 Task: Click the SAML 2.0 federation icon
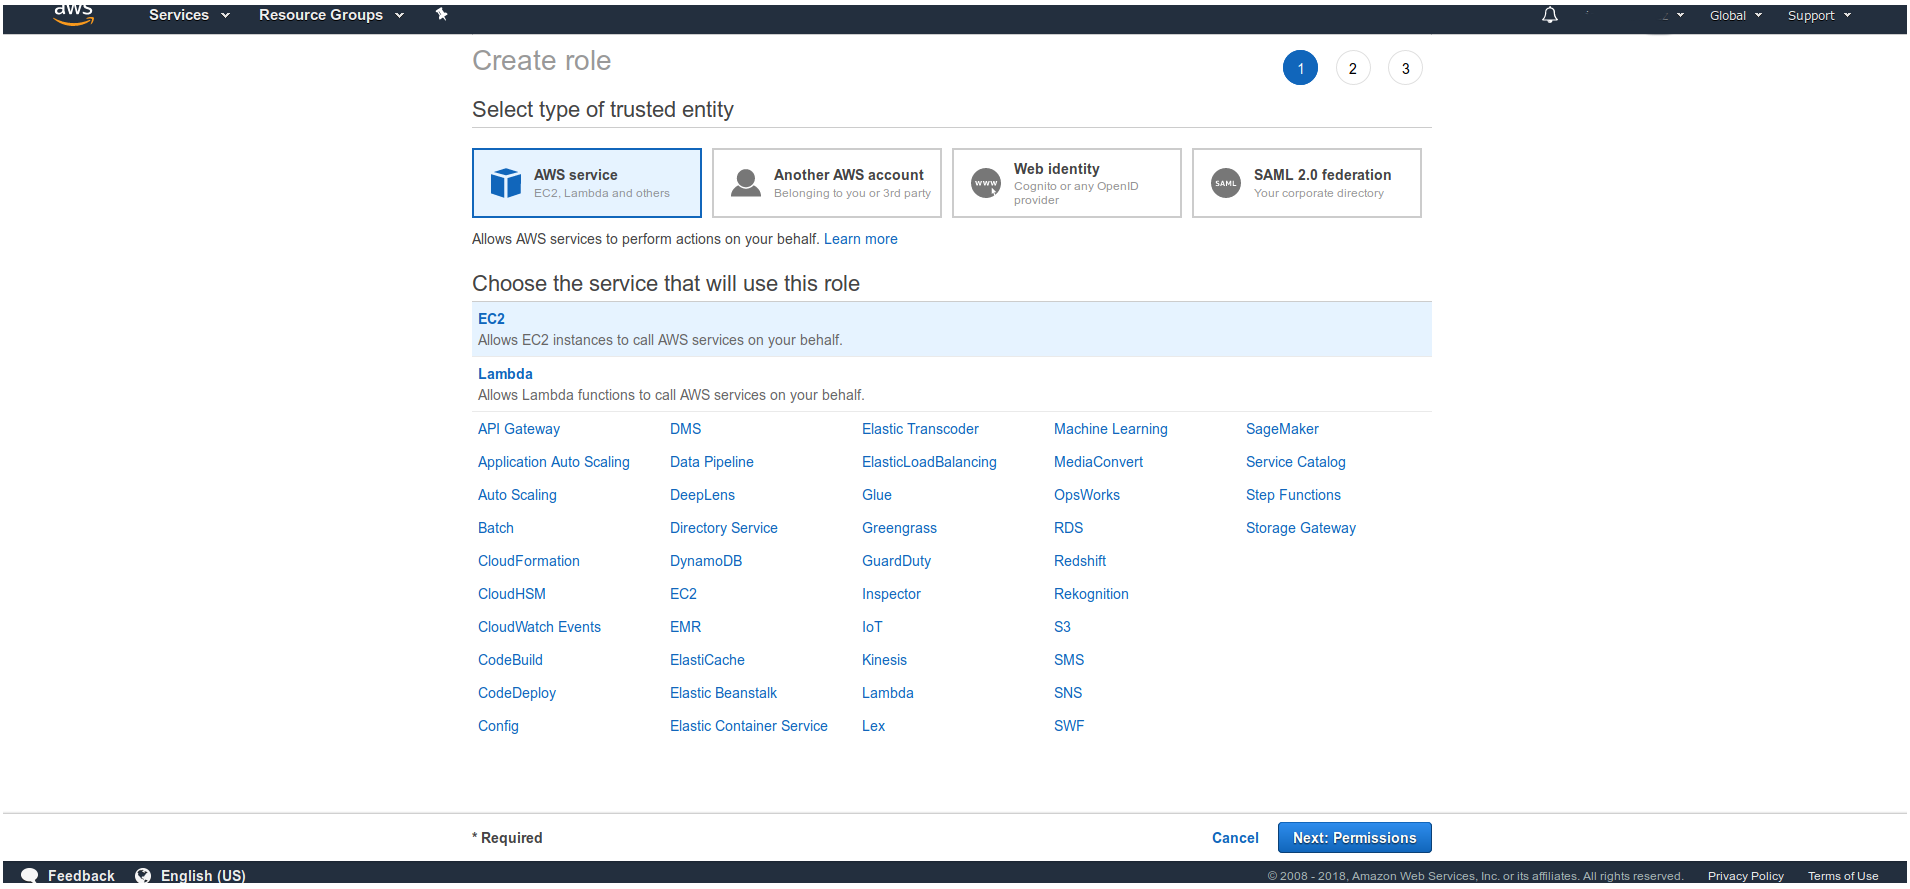pos(1226,183)
